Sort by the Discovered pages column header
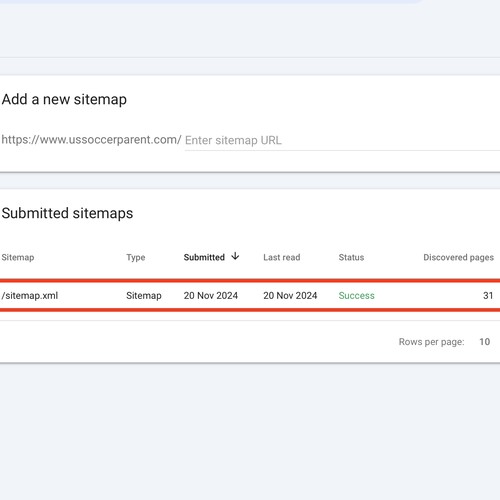The height and width of the screenshot is (500, 500). pyautogui.click(x=459, y=257)
